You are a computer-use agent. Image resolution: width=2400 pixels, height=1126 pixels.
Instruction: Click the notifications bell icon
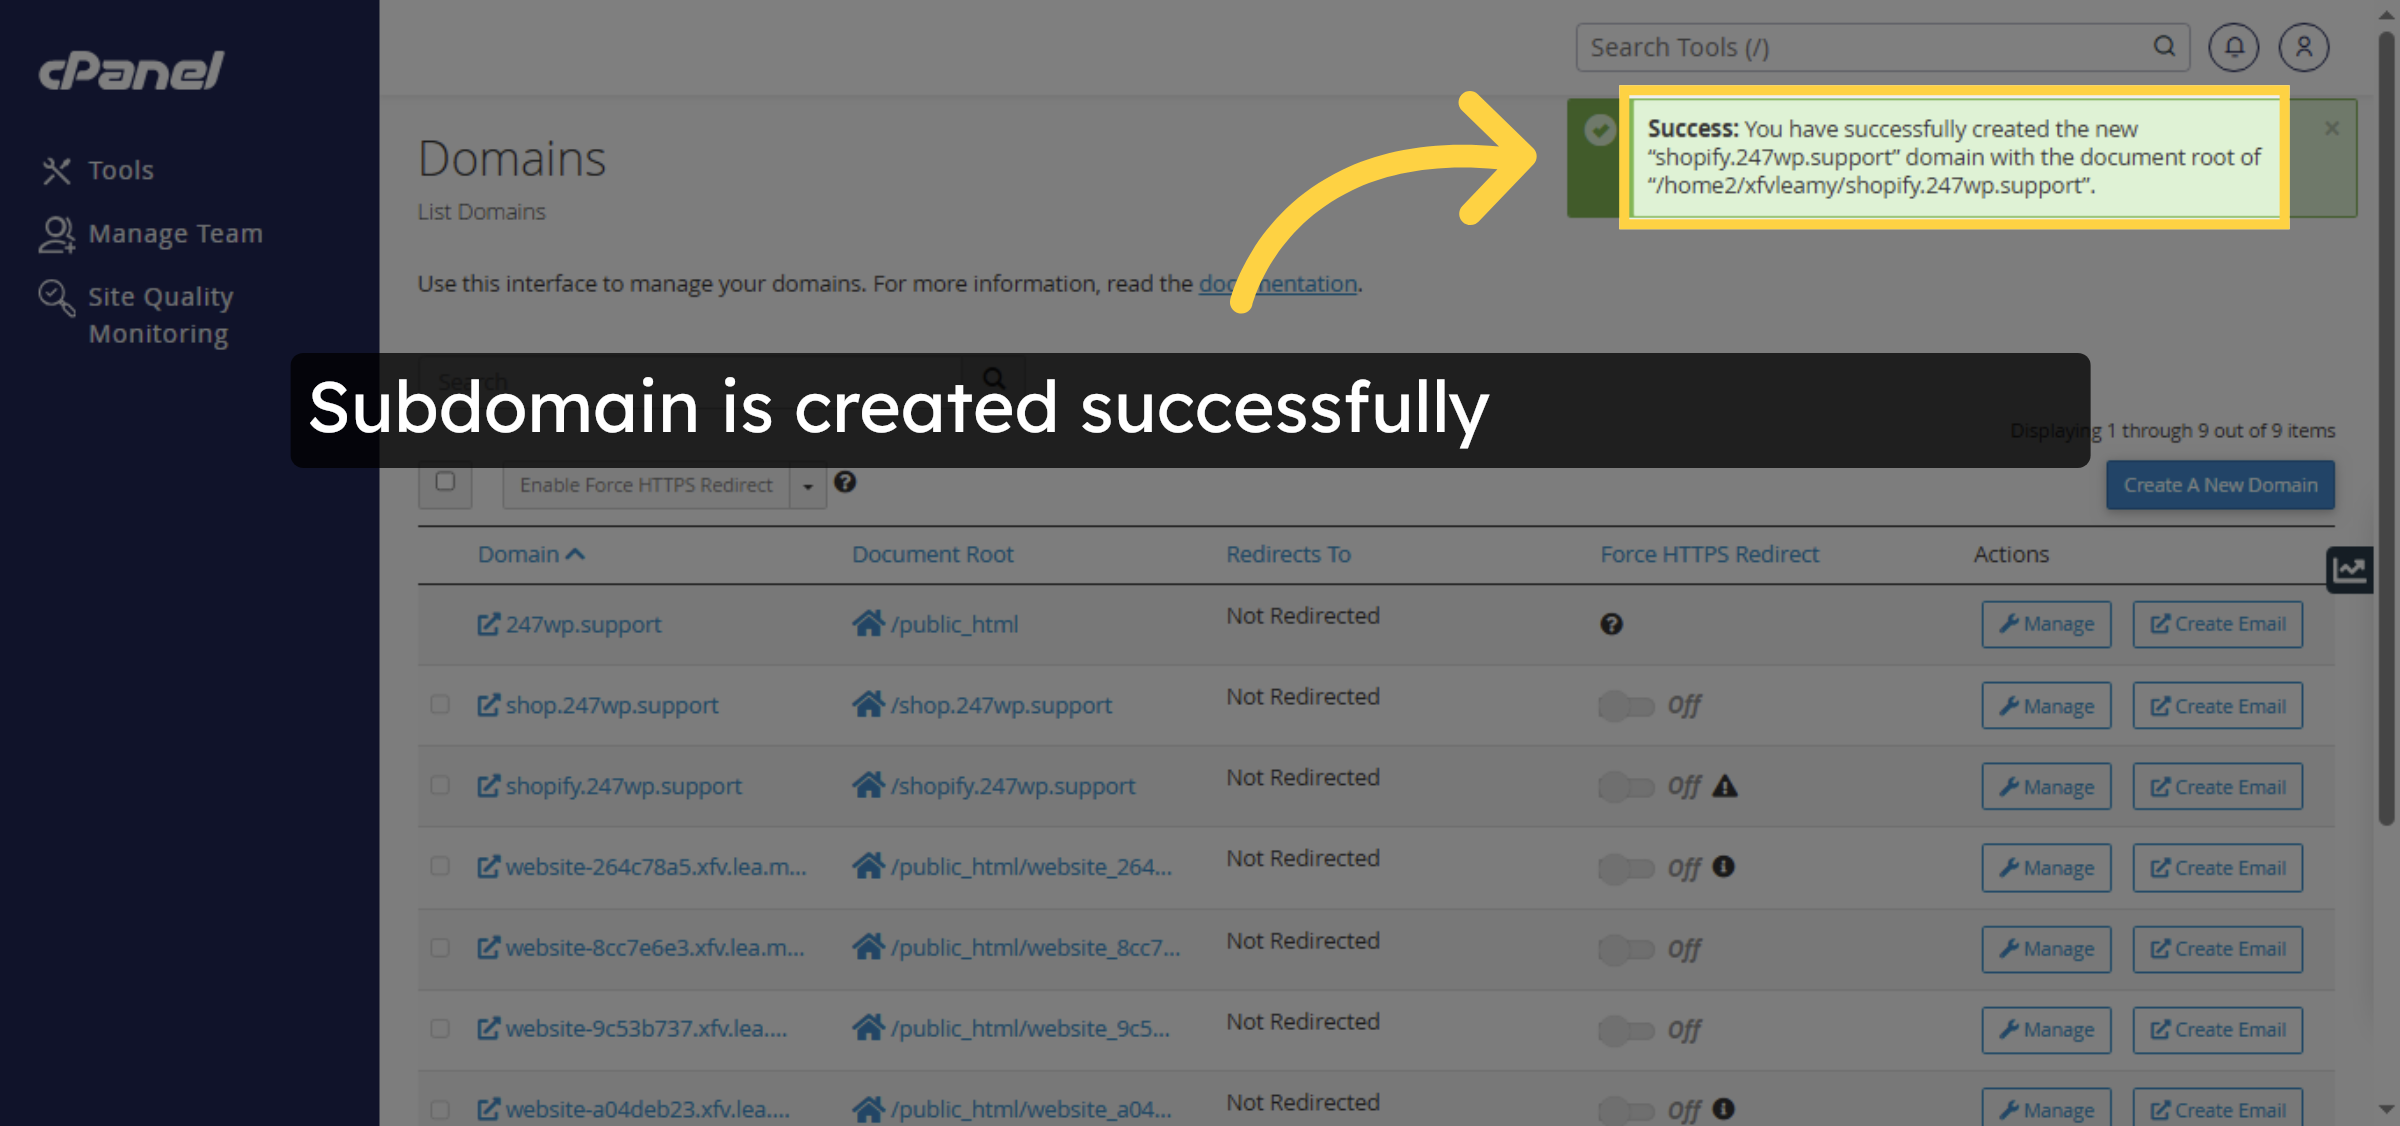[2233, 47]
